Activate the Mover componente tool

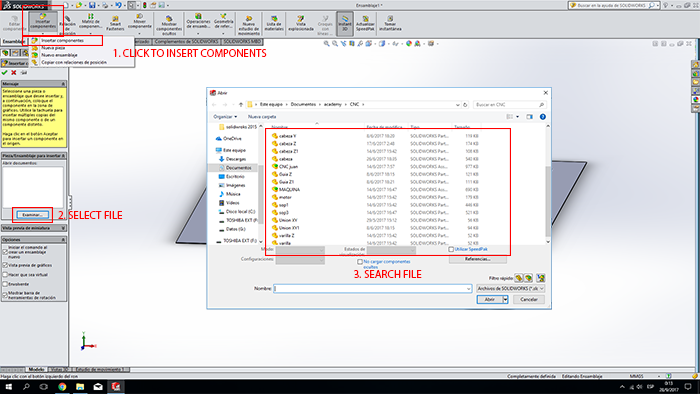point(140,22)
